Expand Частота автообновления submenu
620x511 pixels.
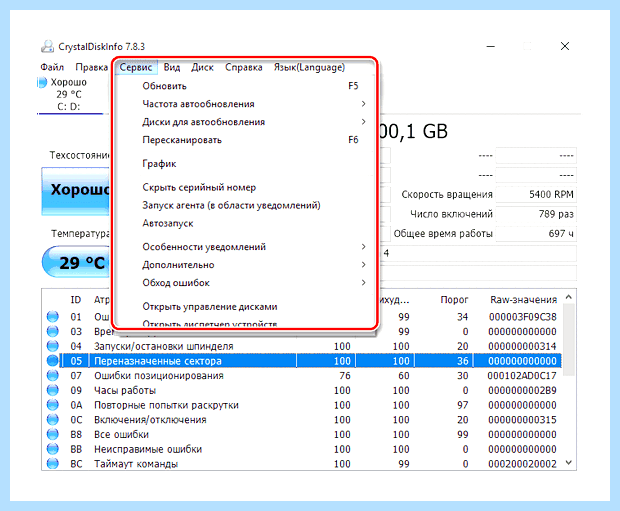click(x=244, y=104)
